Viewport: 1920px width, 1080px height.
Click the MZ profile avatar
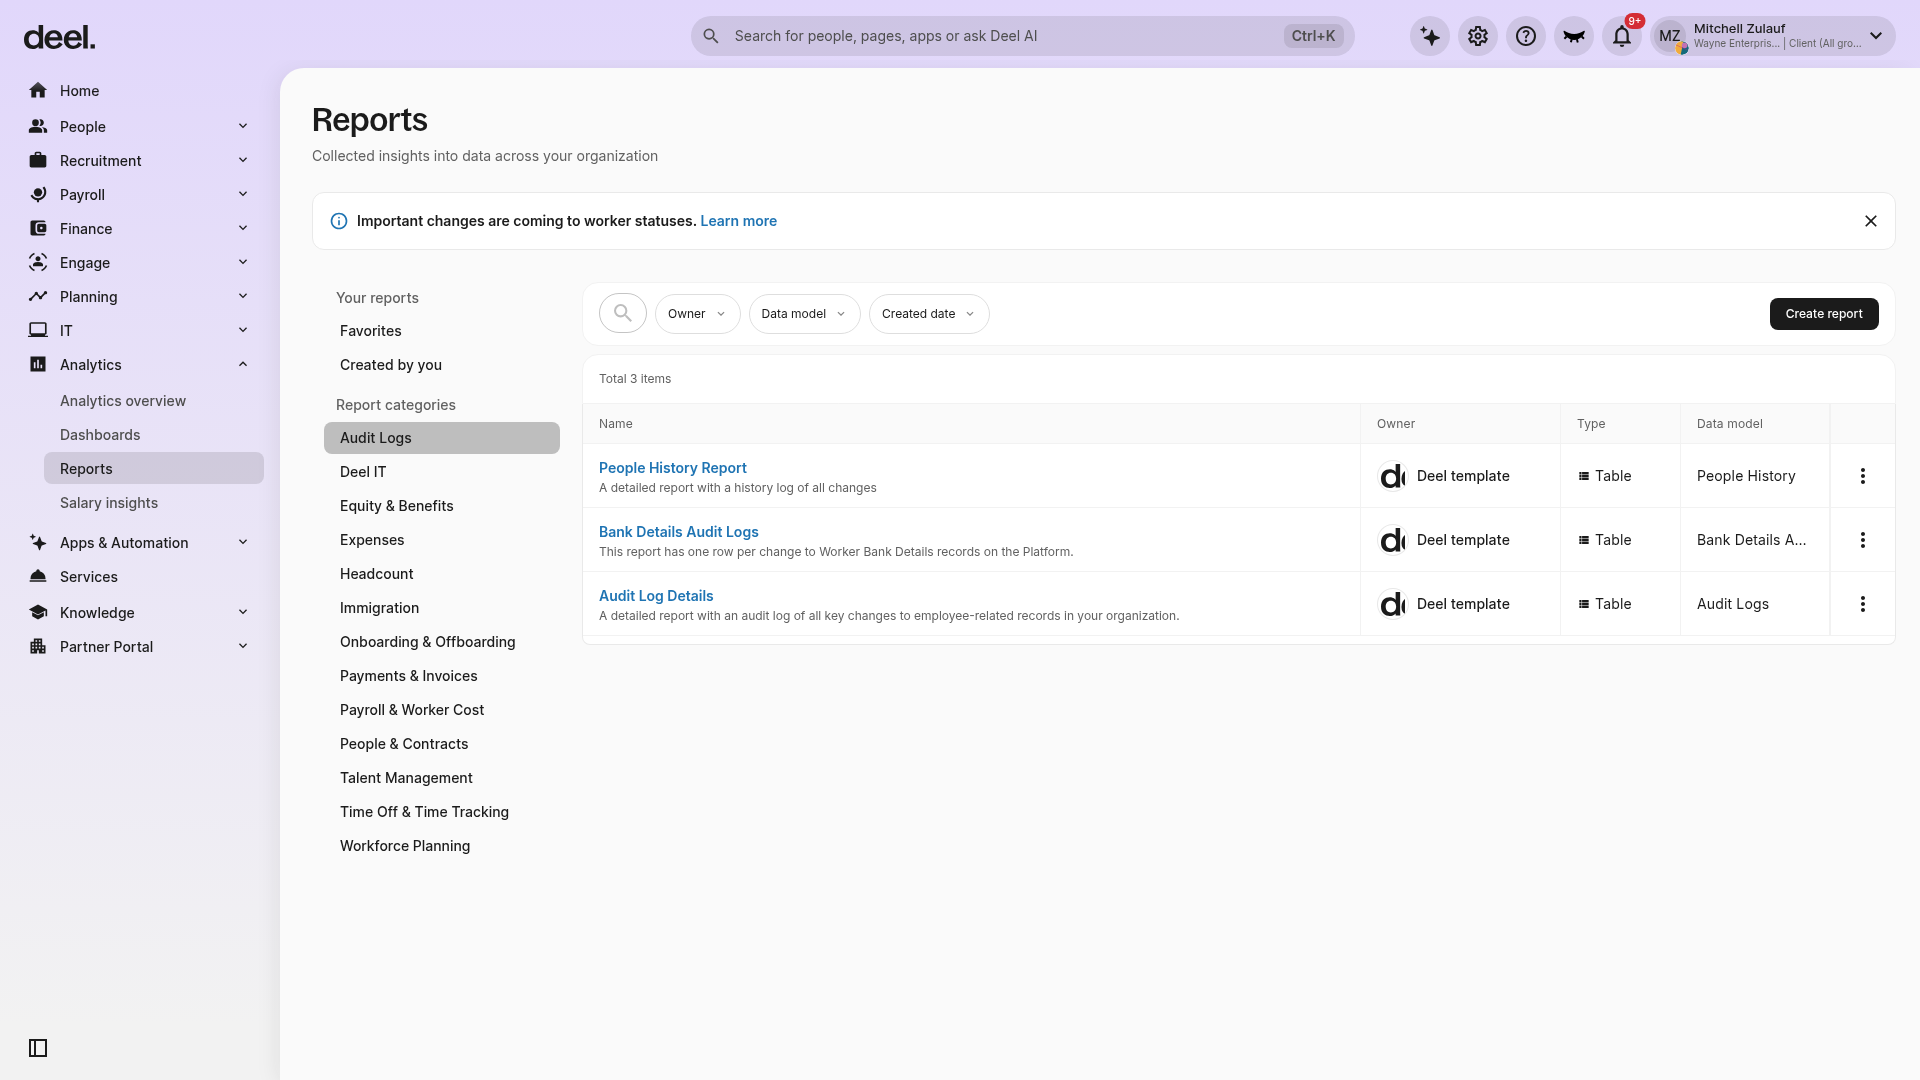point(1670,36)
